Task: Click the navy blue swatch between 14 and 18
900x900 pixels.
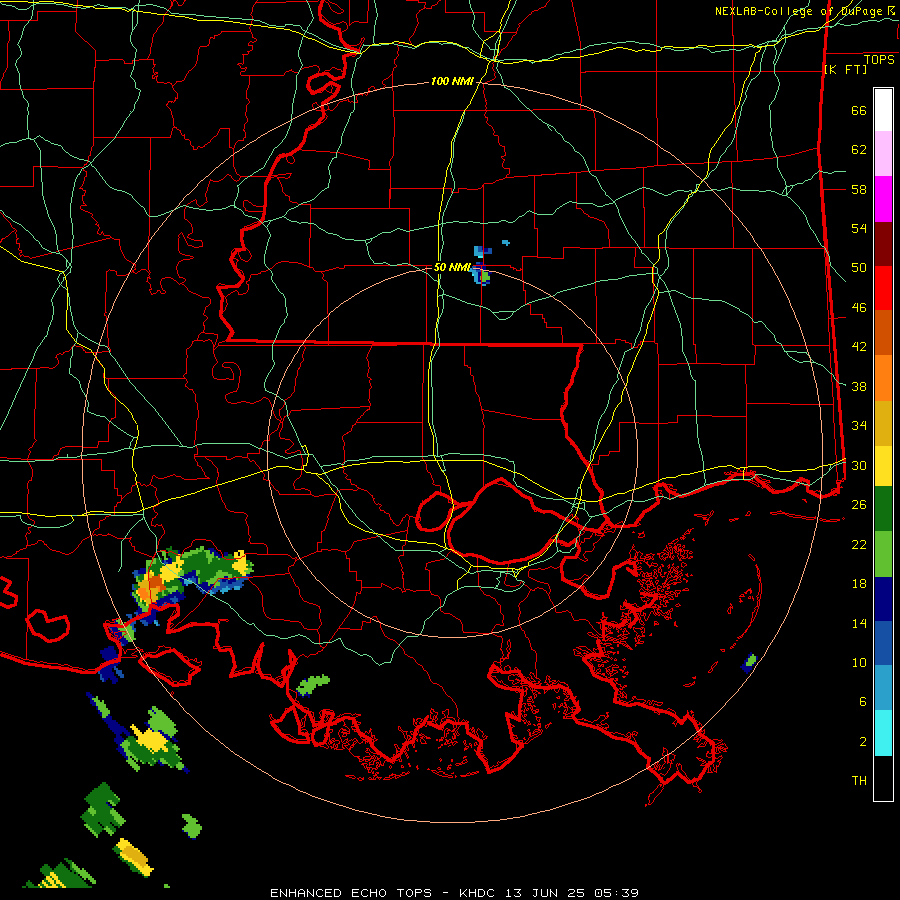Action: tap(883, 599)
